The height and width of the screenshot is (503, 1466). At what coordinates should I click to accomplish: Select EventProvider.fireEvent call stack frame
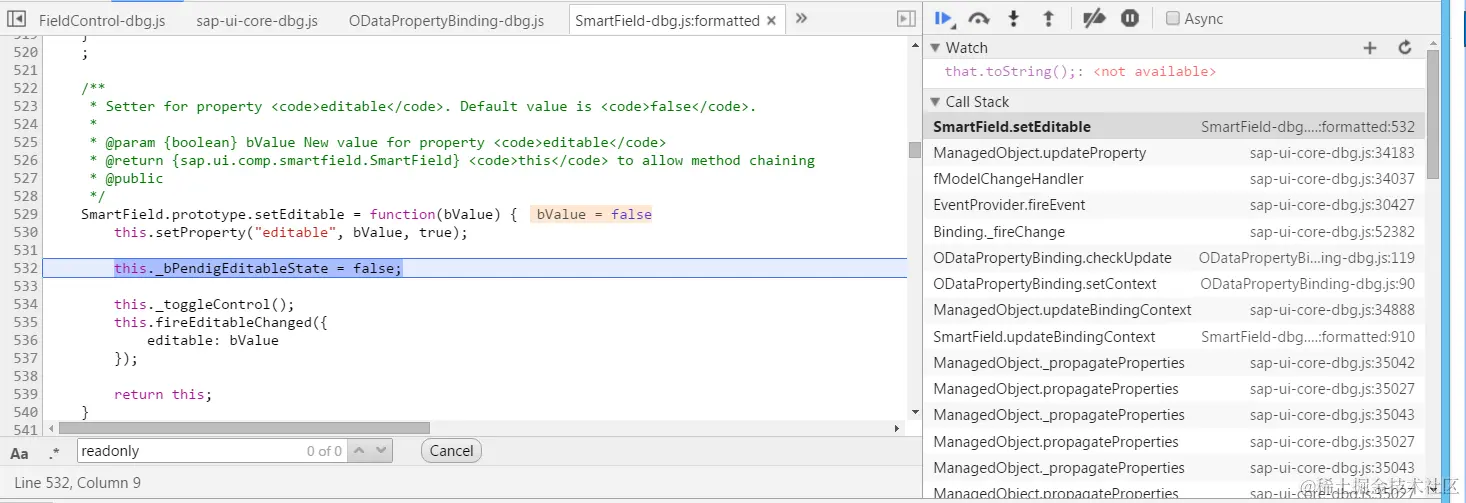click(x=1174, y=205)
